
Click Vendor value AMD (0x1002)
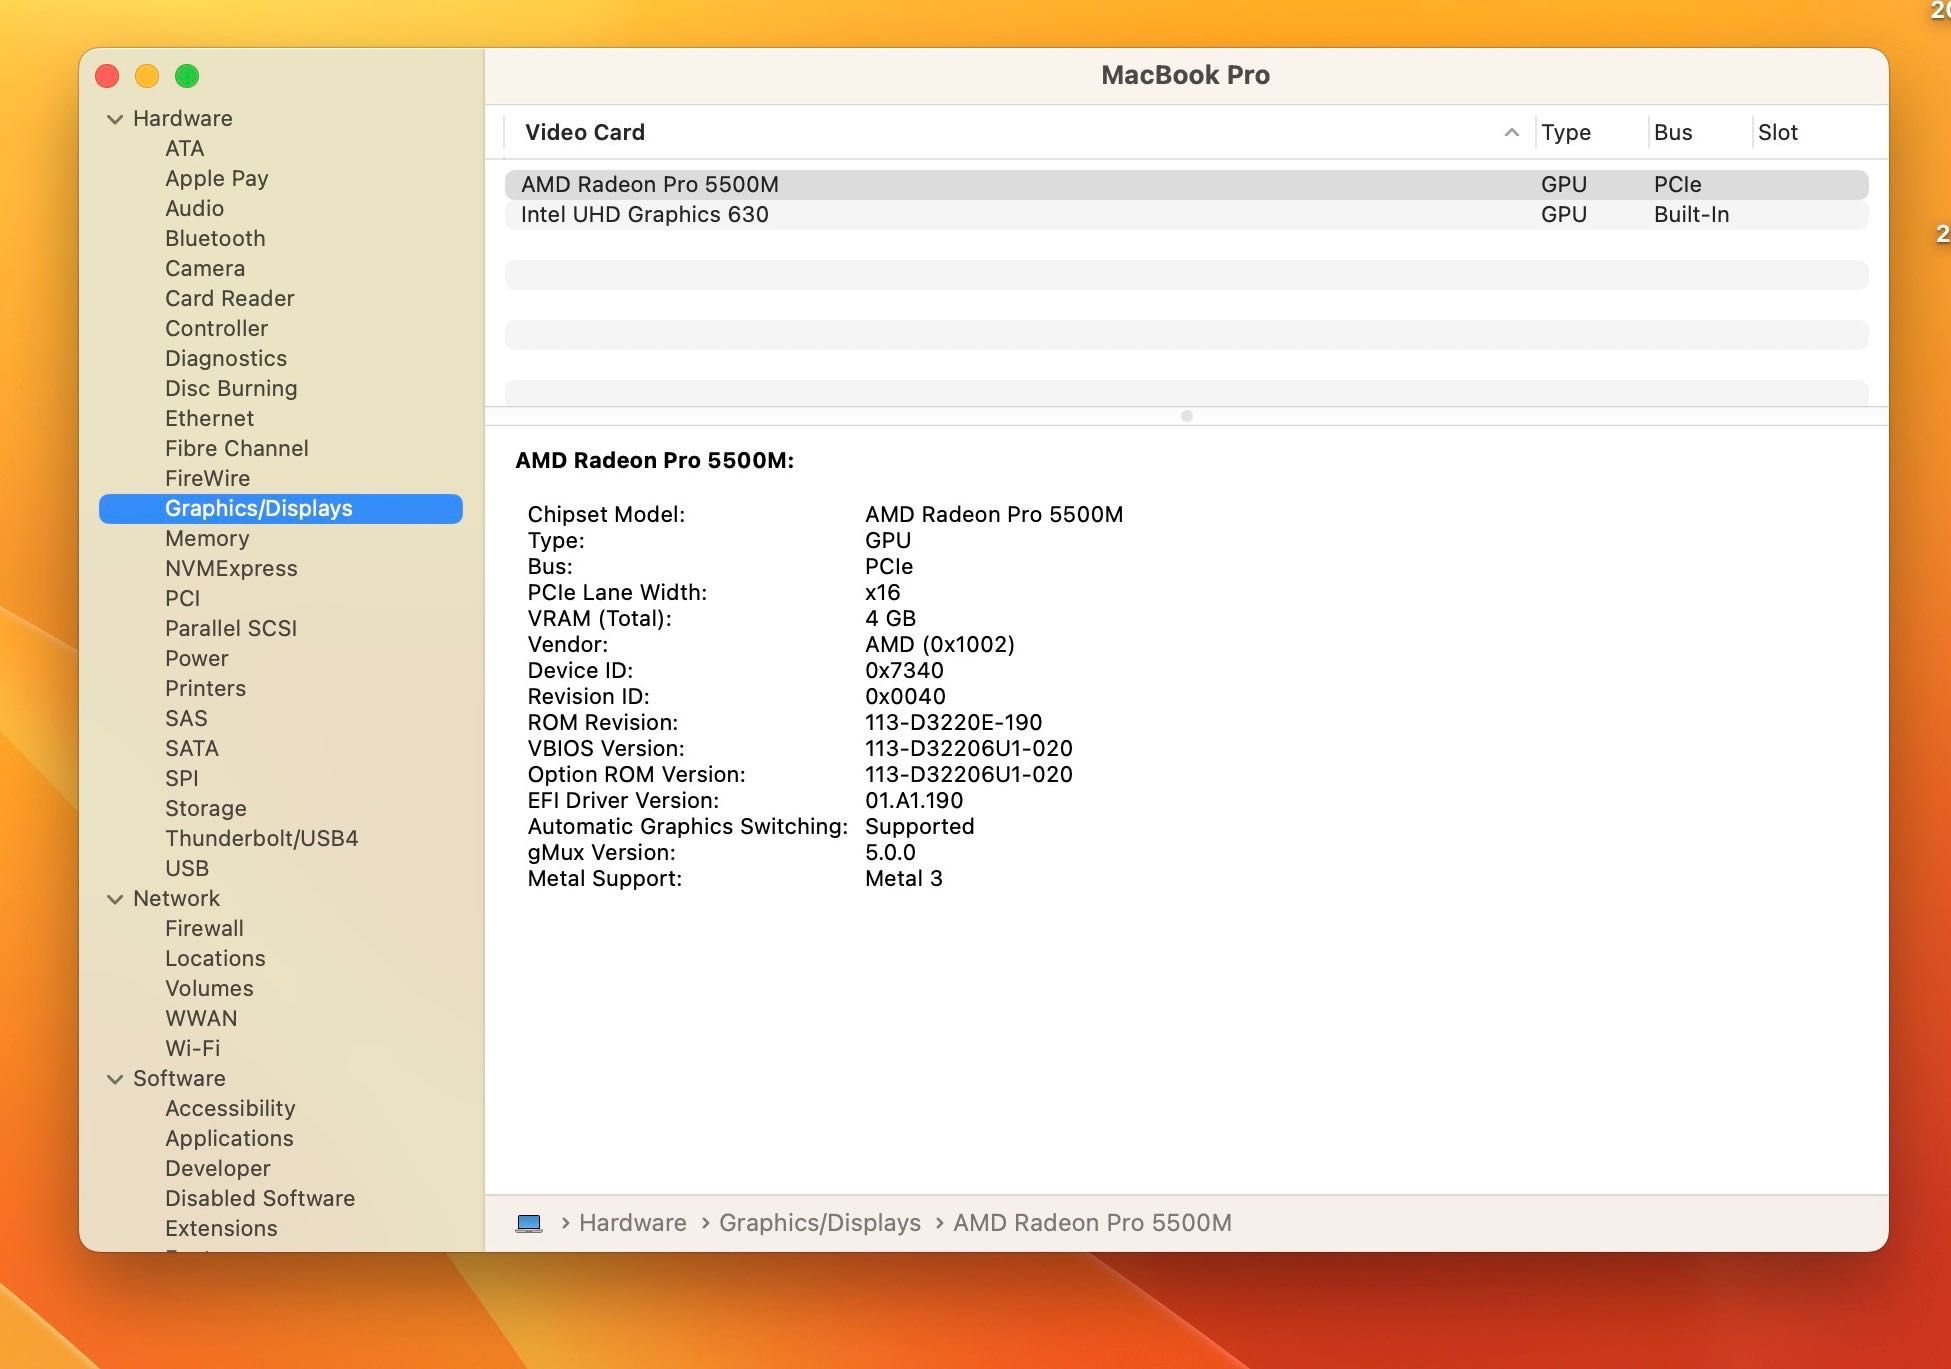[x=940, y=644]
